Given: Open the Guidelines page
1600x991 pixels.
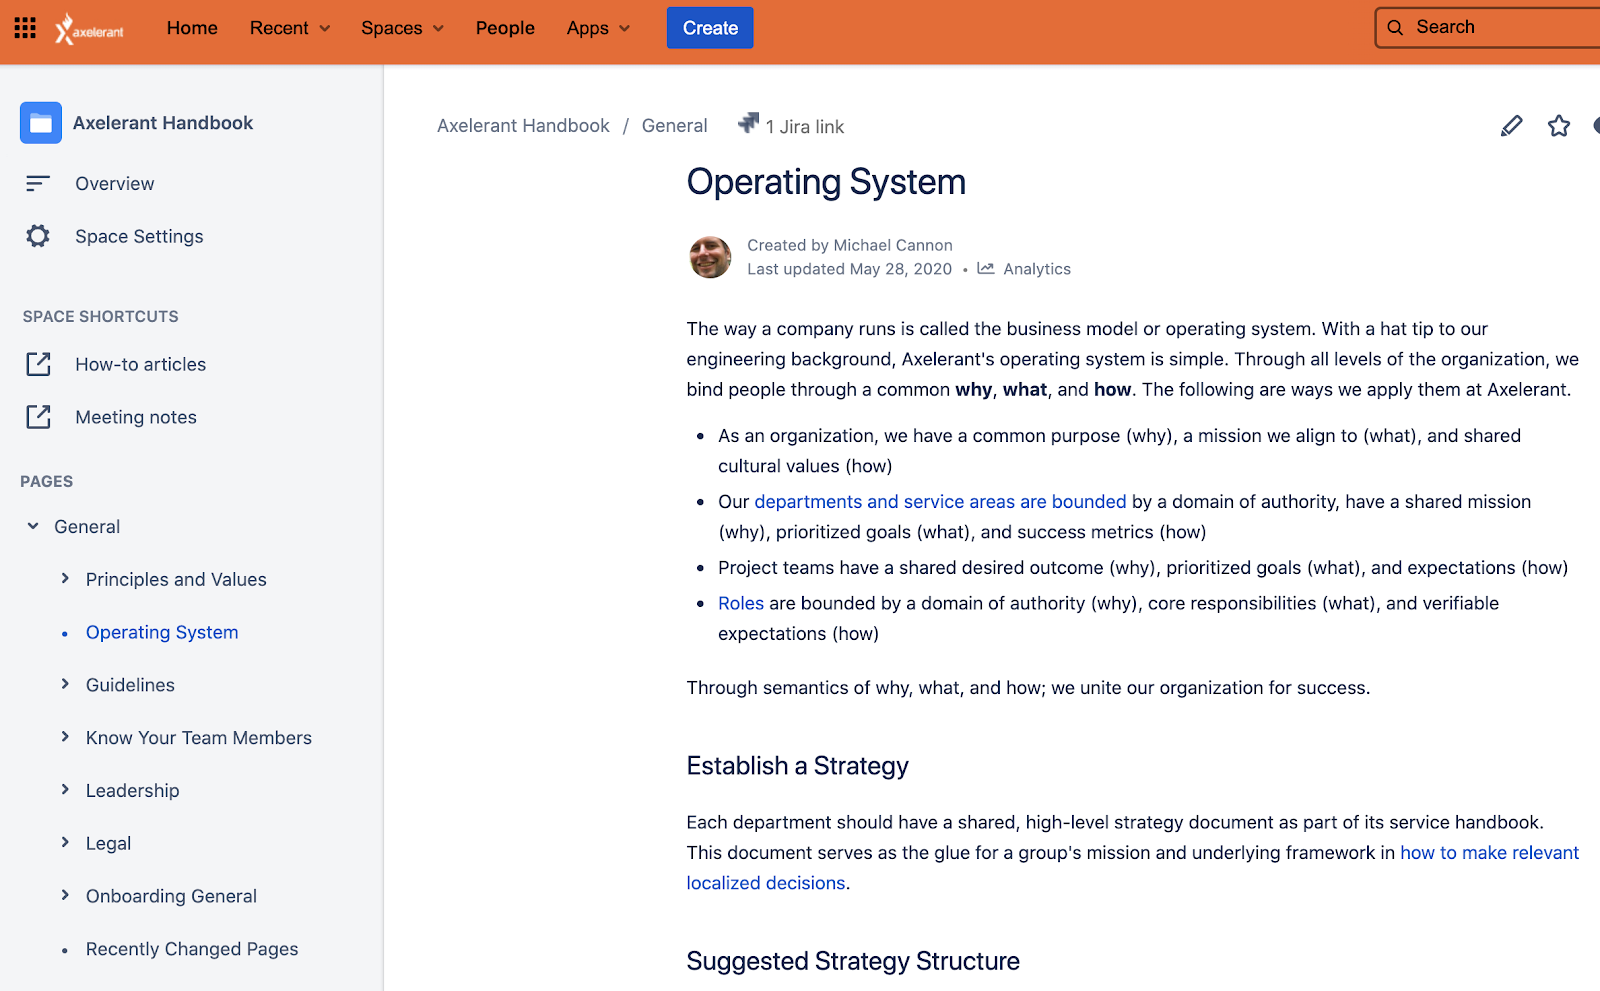Looking at the screenshot, I should point(130,685).
